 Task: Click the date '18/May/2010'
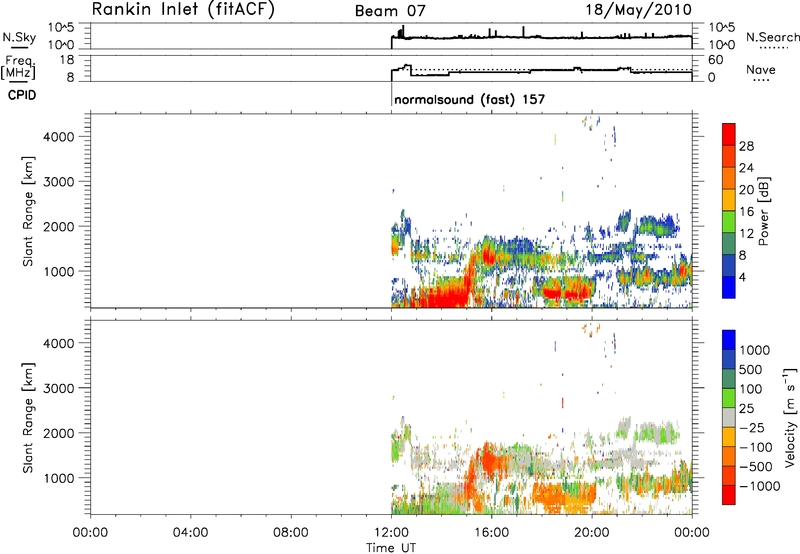(x=638, y=10)
